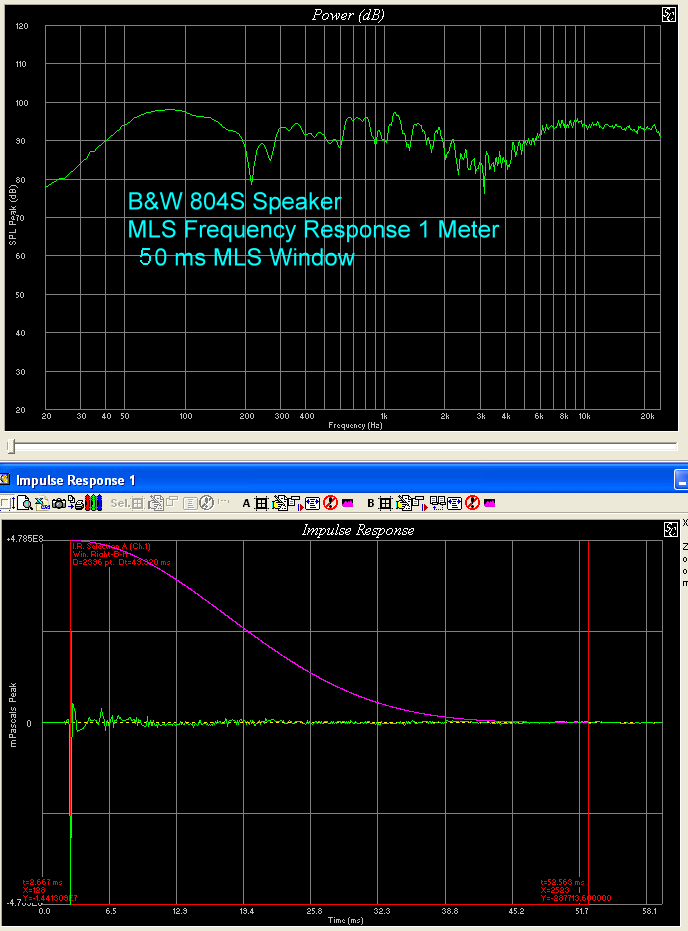The width and height of the screenshot is (688, 931).
Task: Click the 'SPL Peak (dB)' axis label
Action: point(13,214)
